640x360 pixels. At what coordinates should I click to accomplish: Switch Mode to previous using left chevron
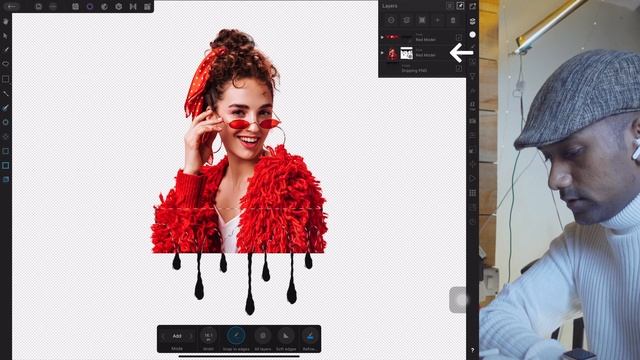163,336
